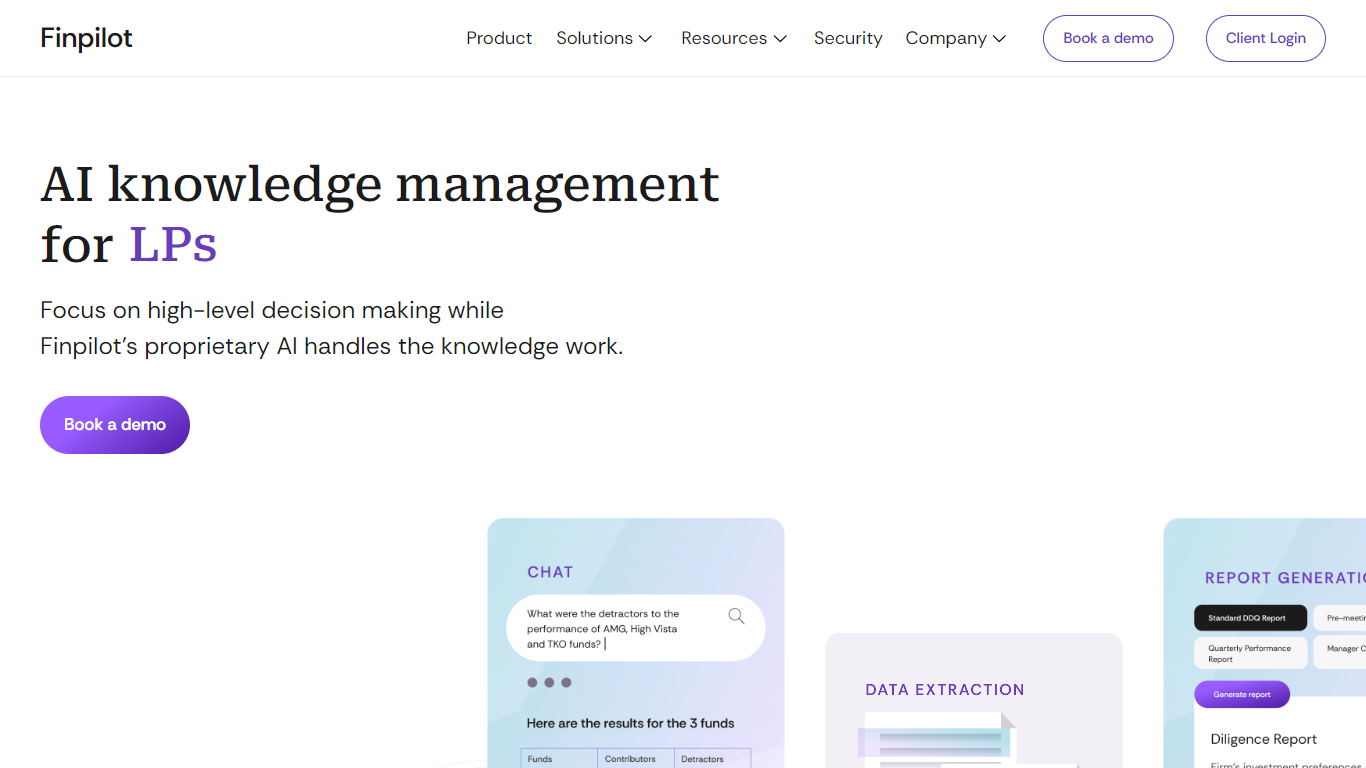Click the Diligence Report heading
This screenshot has width=1366, height=768.
(x=1264, y=739)
